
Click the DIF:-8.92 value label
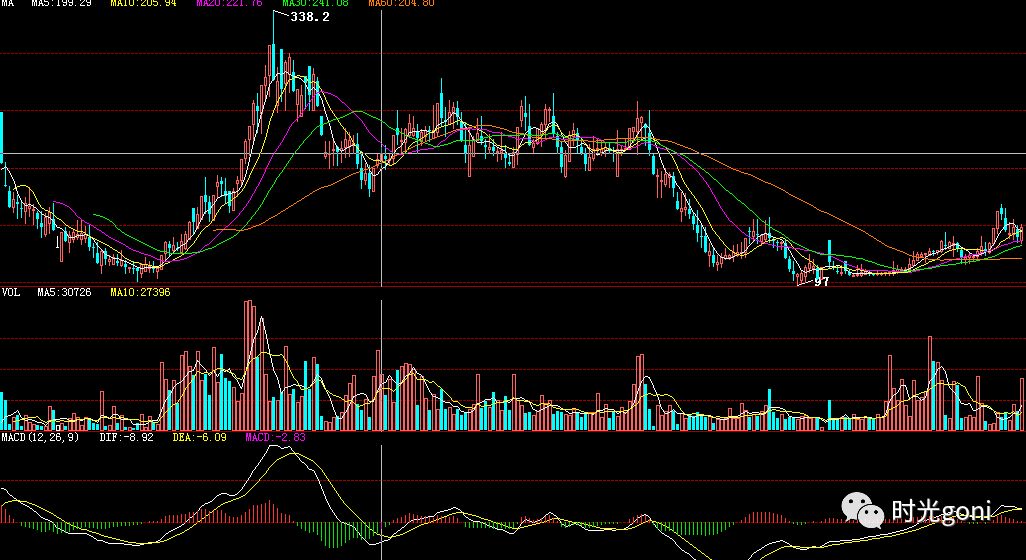[x=126, y=437]
